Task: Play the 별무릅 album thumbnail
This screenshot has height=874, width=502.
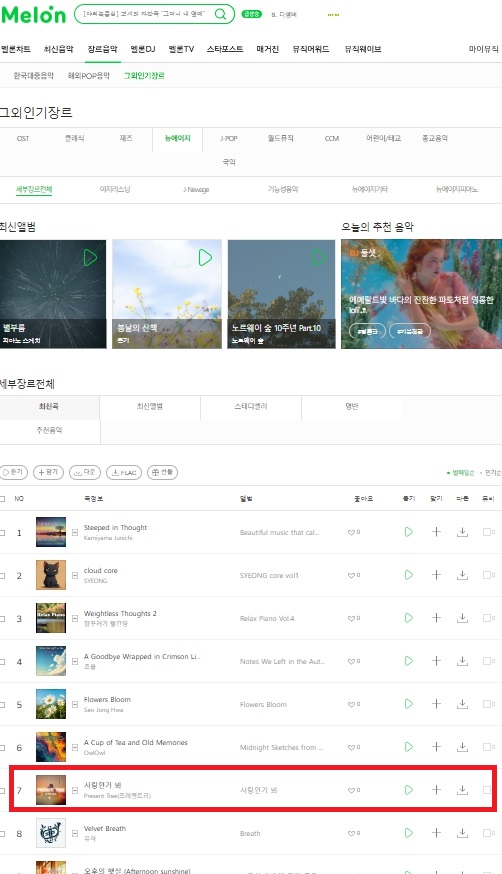Action: coord(90,258)
